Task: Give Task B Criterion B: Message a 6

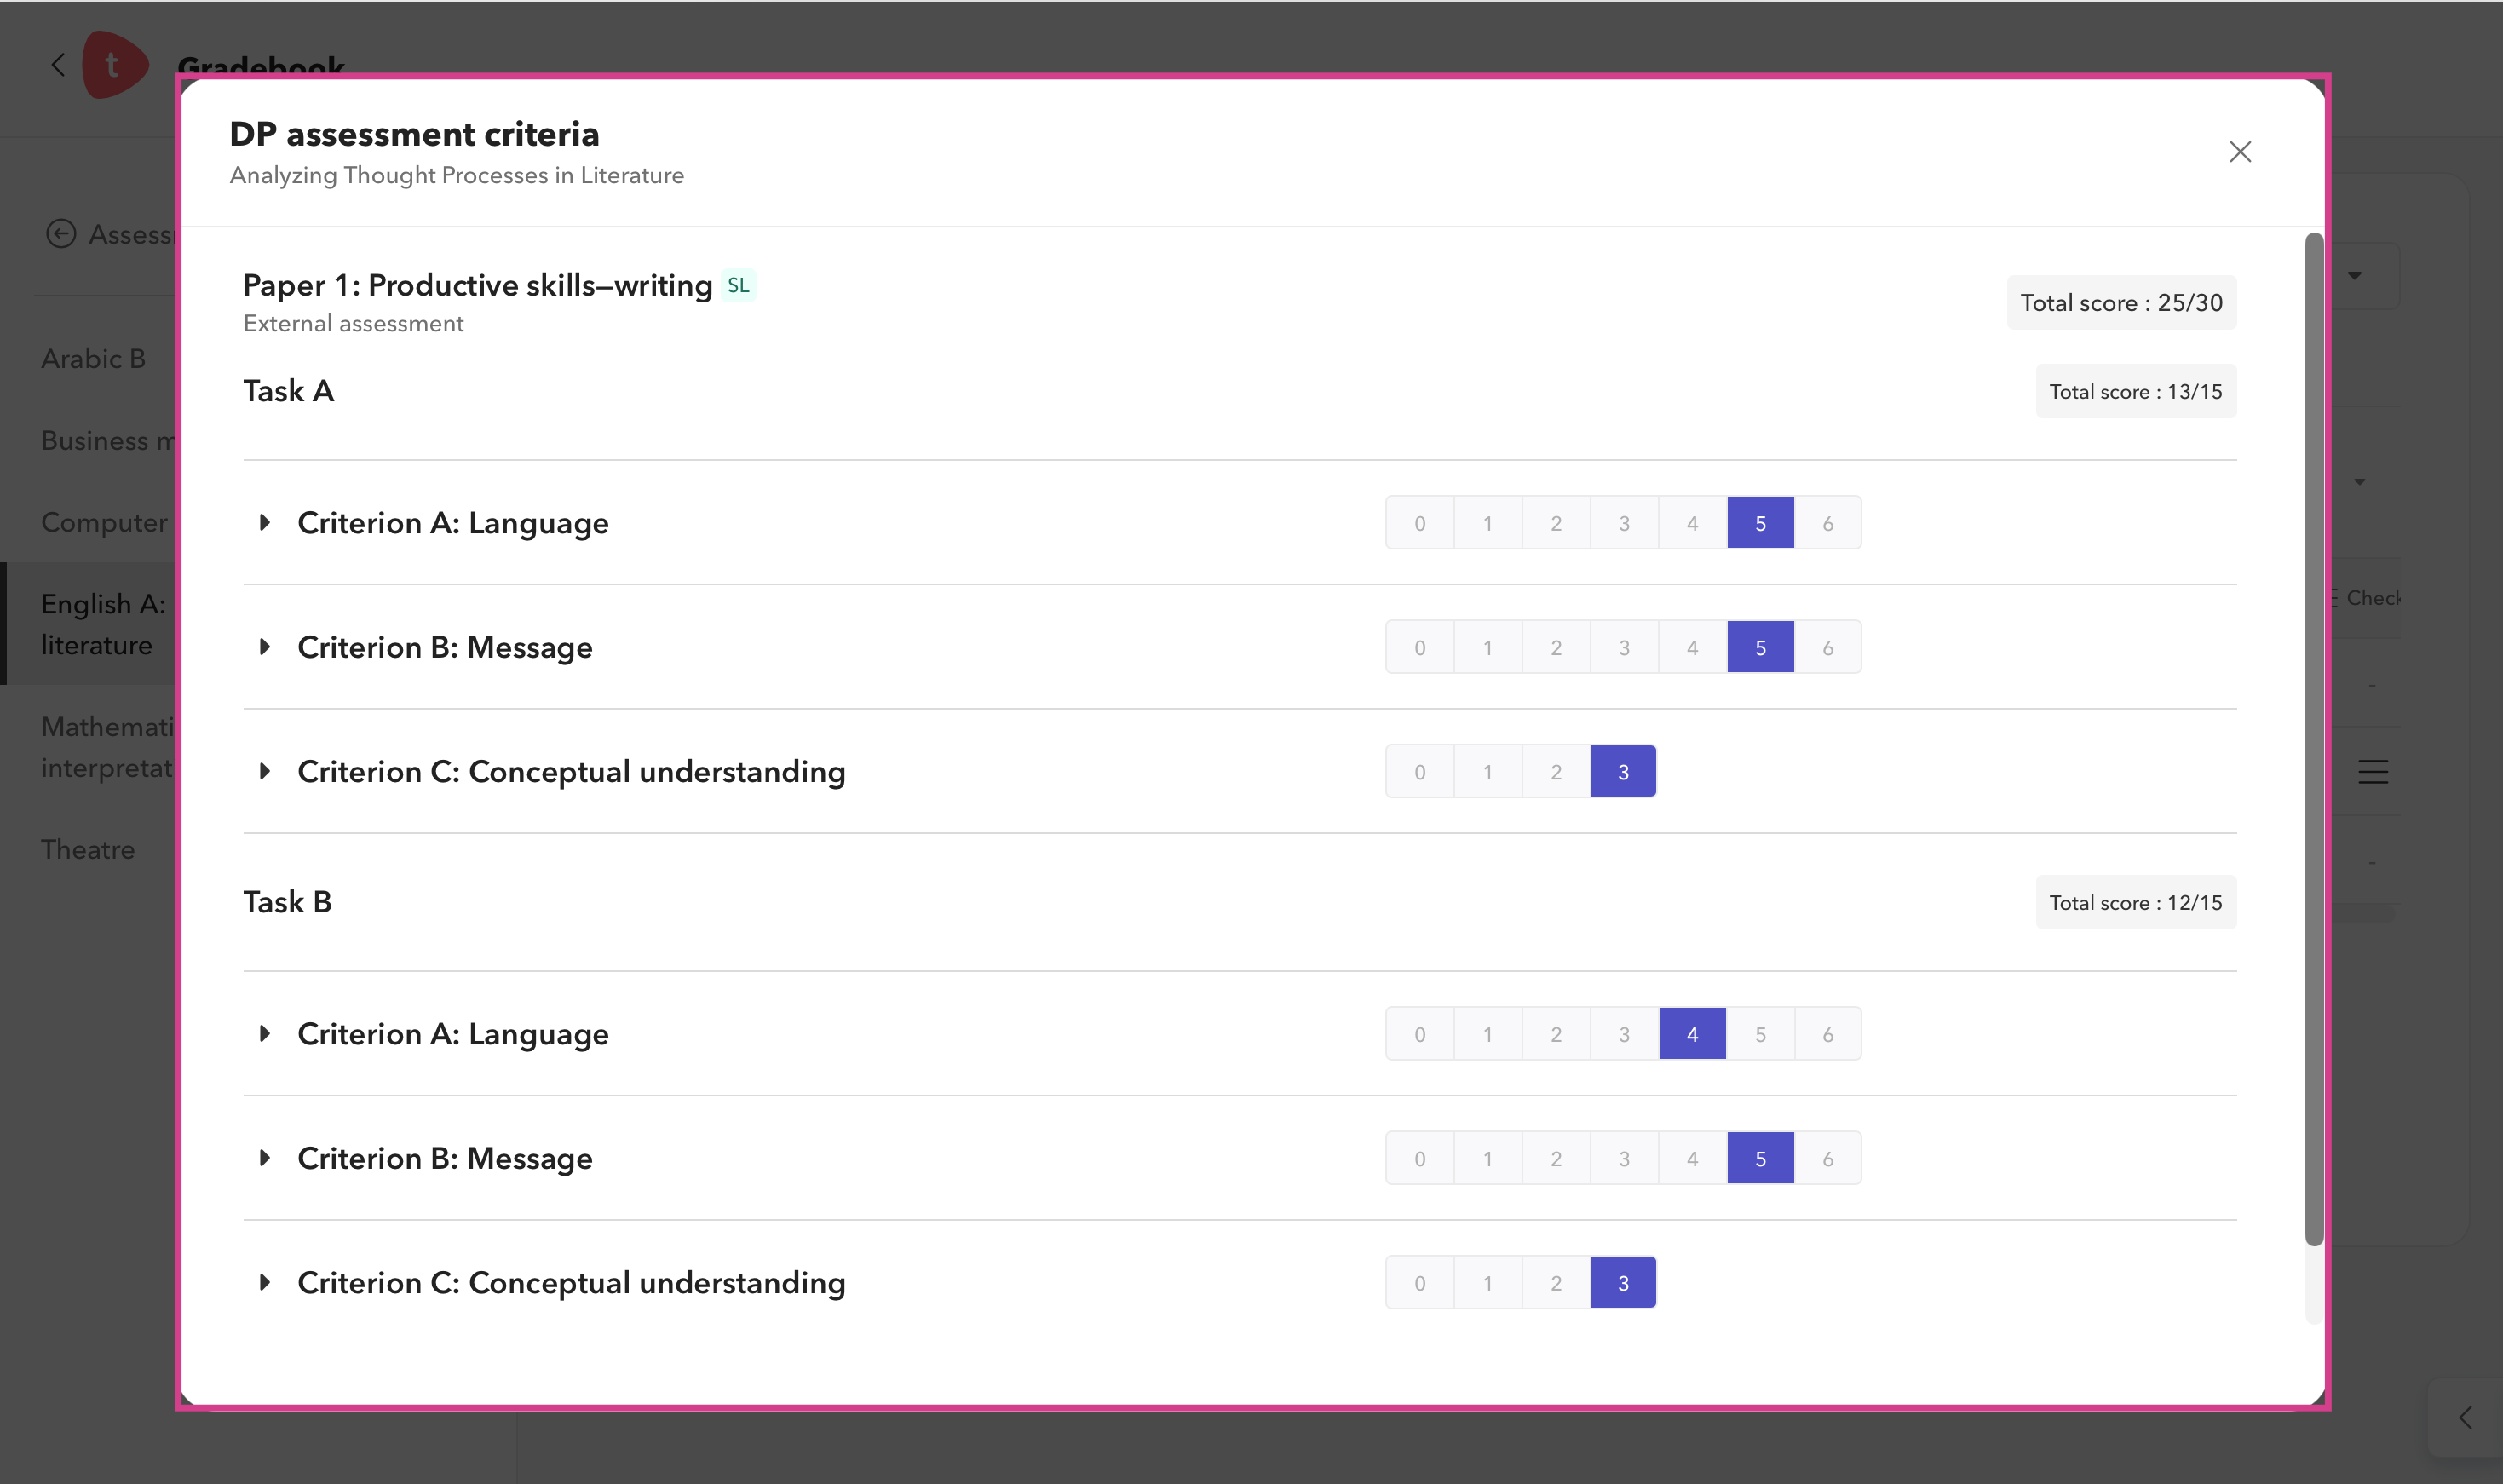Action: (x=1828, y=1158)
